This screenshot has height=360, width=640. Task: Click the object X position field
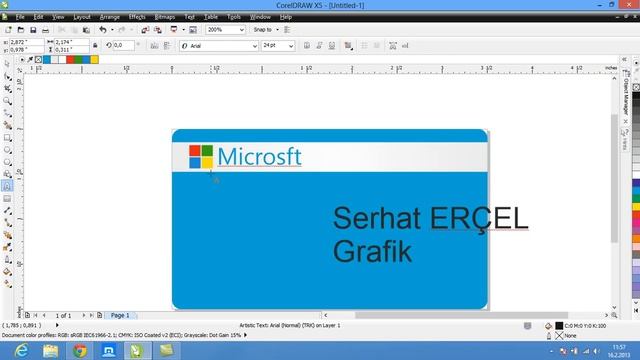coord(26,42)
